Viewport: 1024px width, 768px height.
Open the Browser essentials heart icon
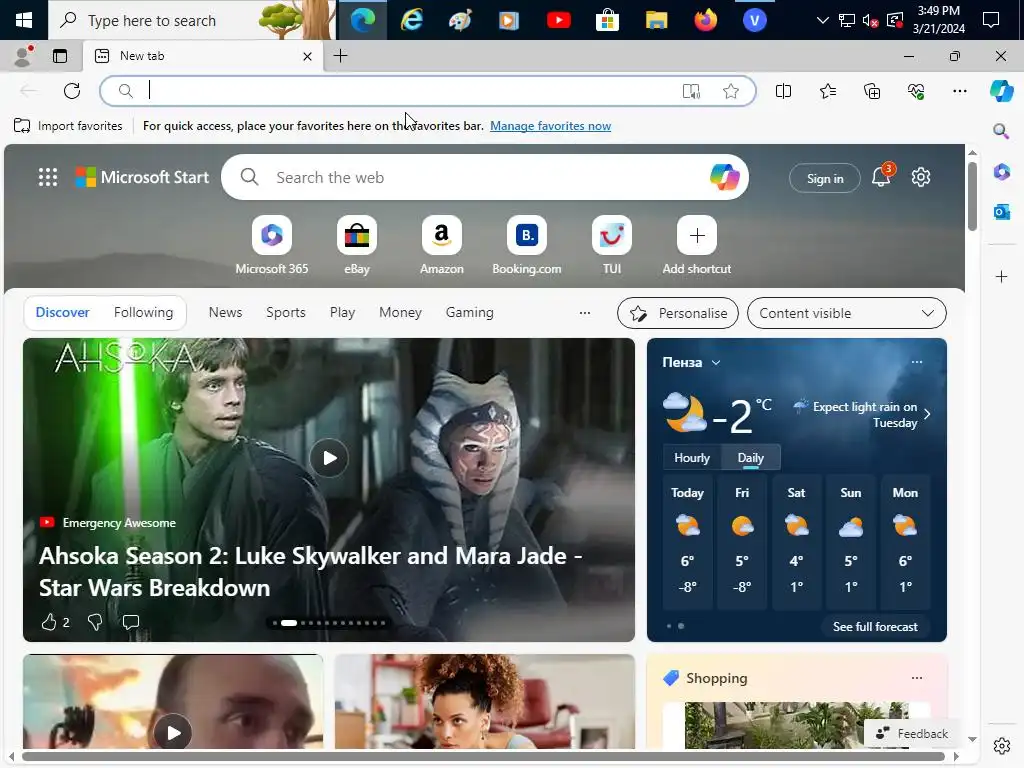point(916,91)
